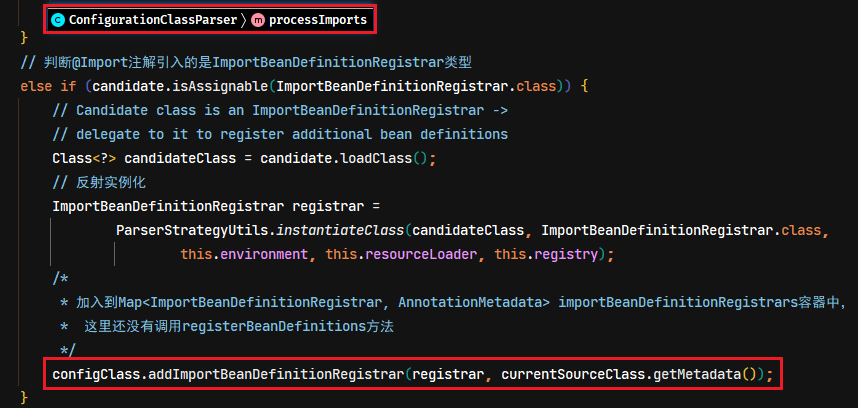Screen dimensions: 858x408
Task: Click the cyan class icon in breadcrumb
Action: tap(57, 20)
